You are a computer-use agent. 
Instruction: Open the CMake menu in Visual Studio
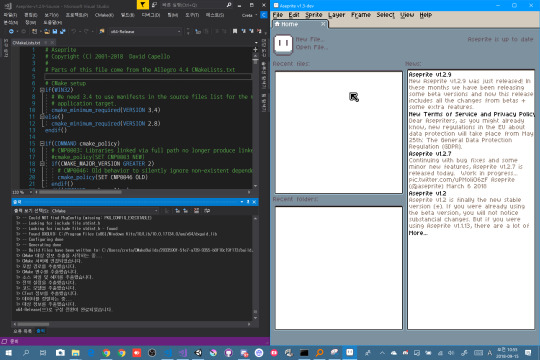tap(104, 15)
